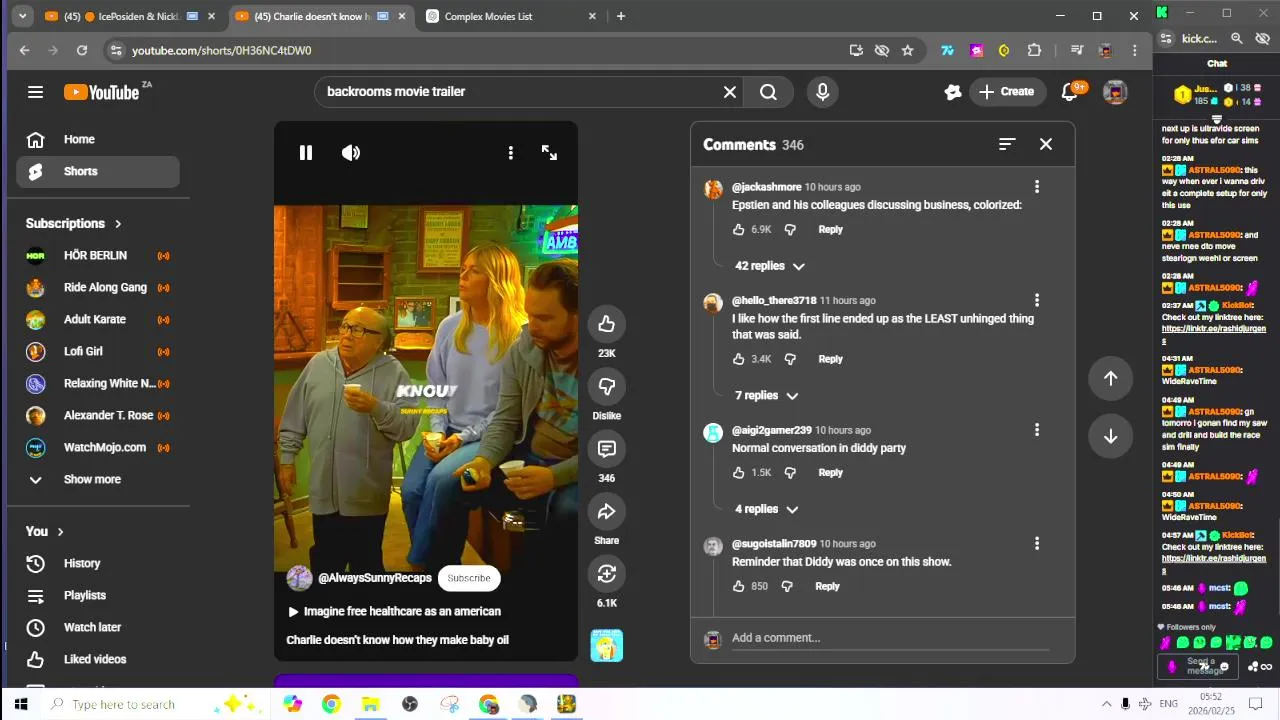Reply to @sugoistalin7809's comment
The height and width of the screenshot is (720, 1280).
point(827,587)
